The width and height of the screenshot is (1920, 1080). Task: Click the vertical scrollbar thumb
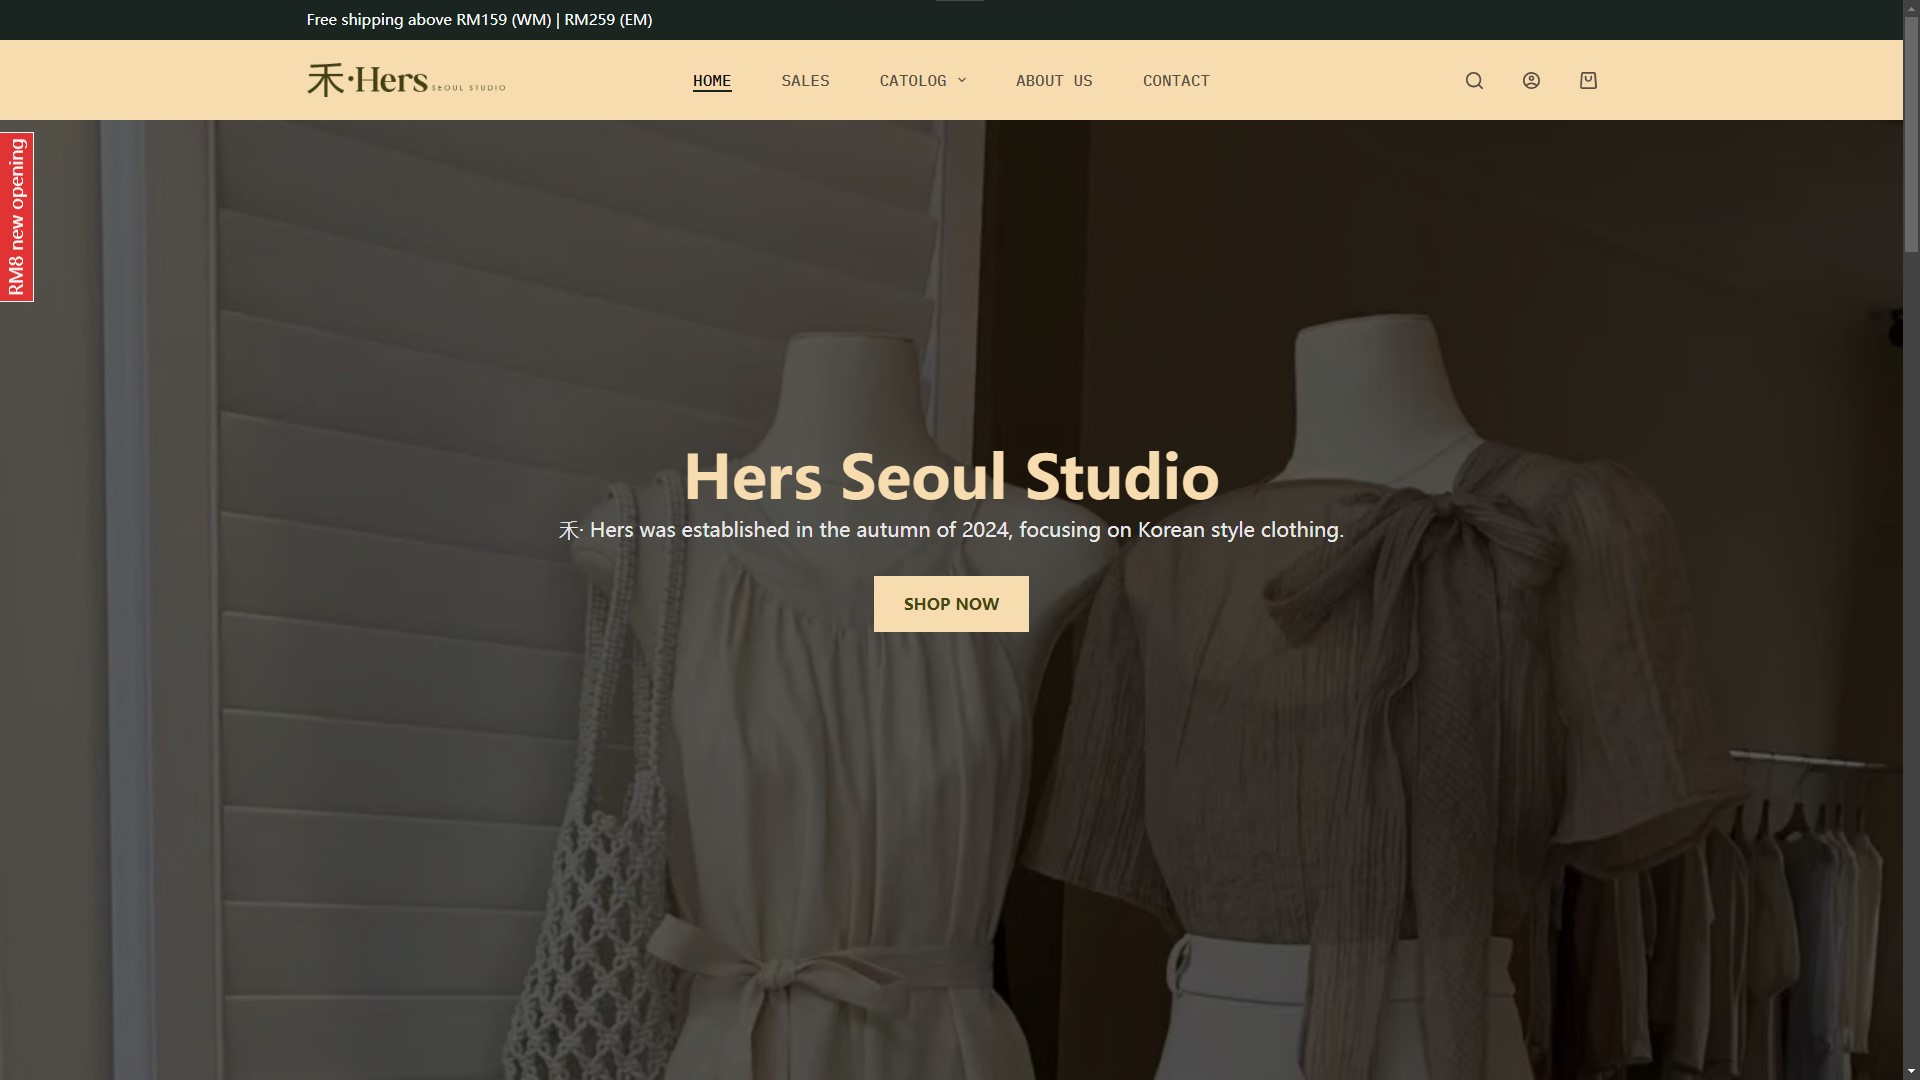pyautogui.click(x=1911, y=135)
